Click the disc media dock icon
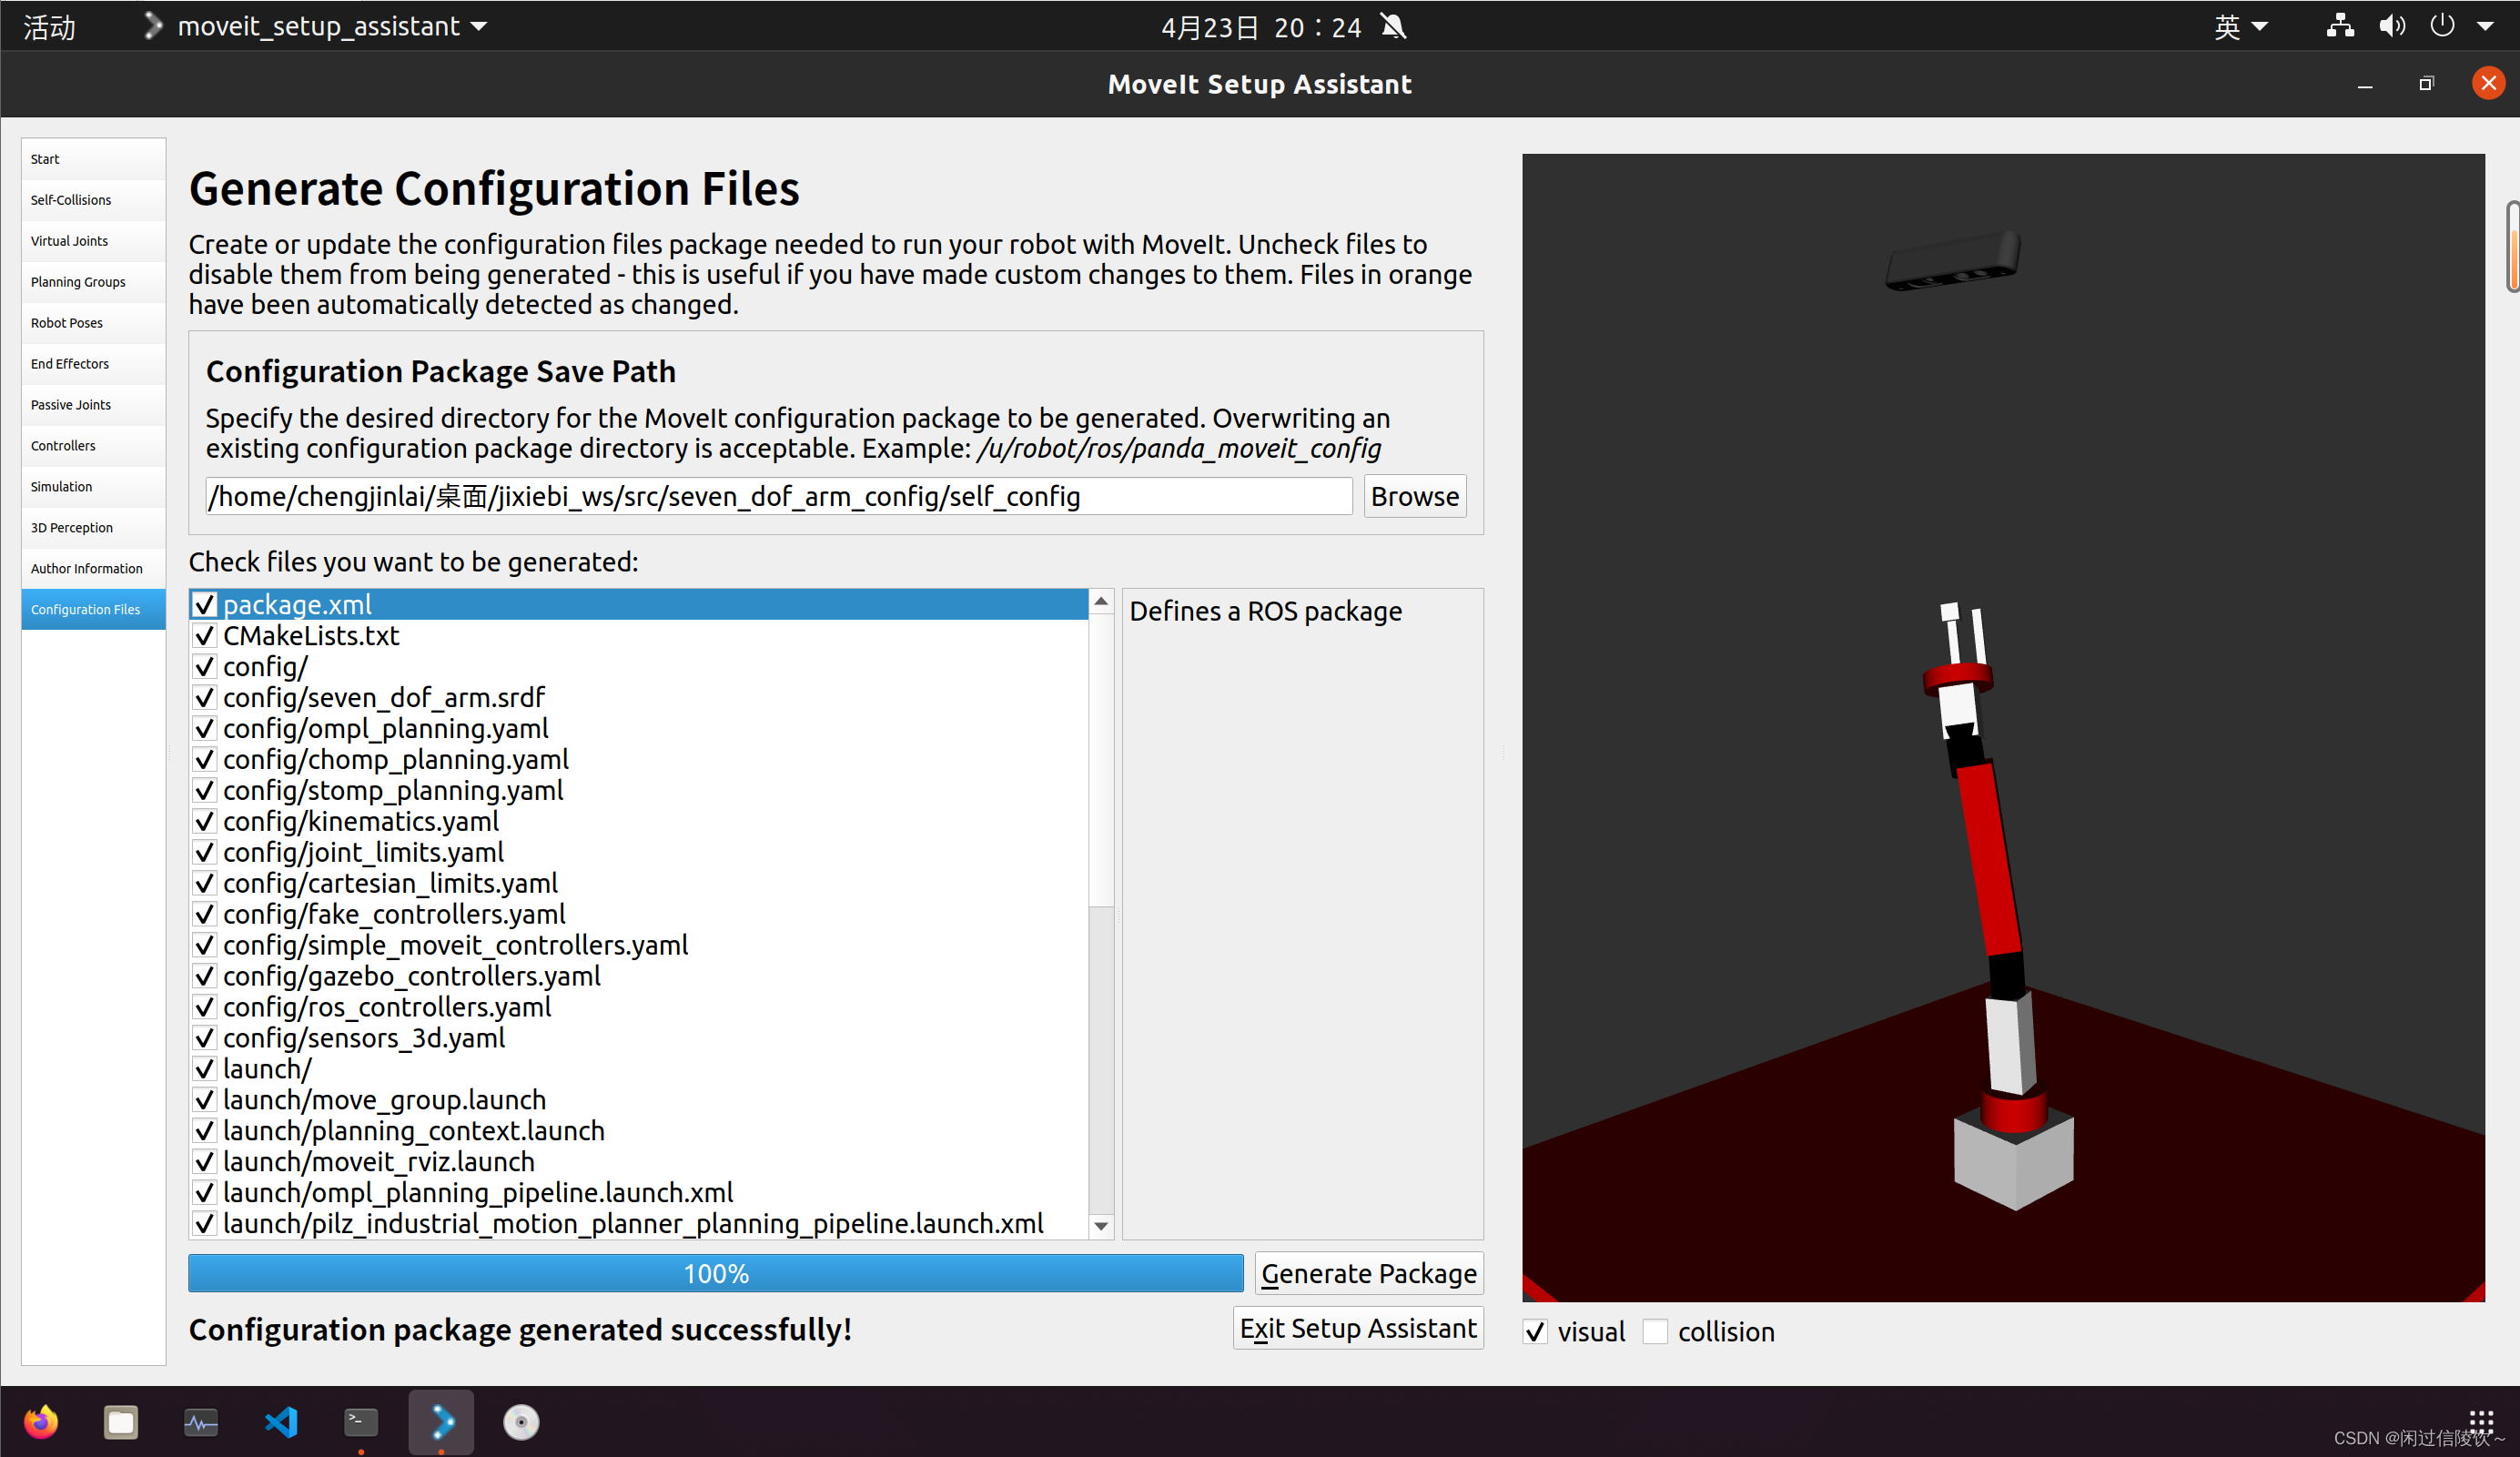 521,1421
